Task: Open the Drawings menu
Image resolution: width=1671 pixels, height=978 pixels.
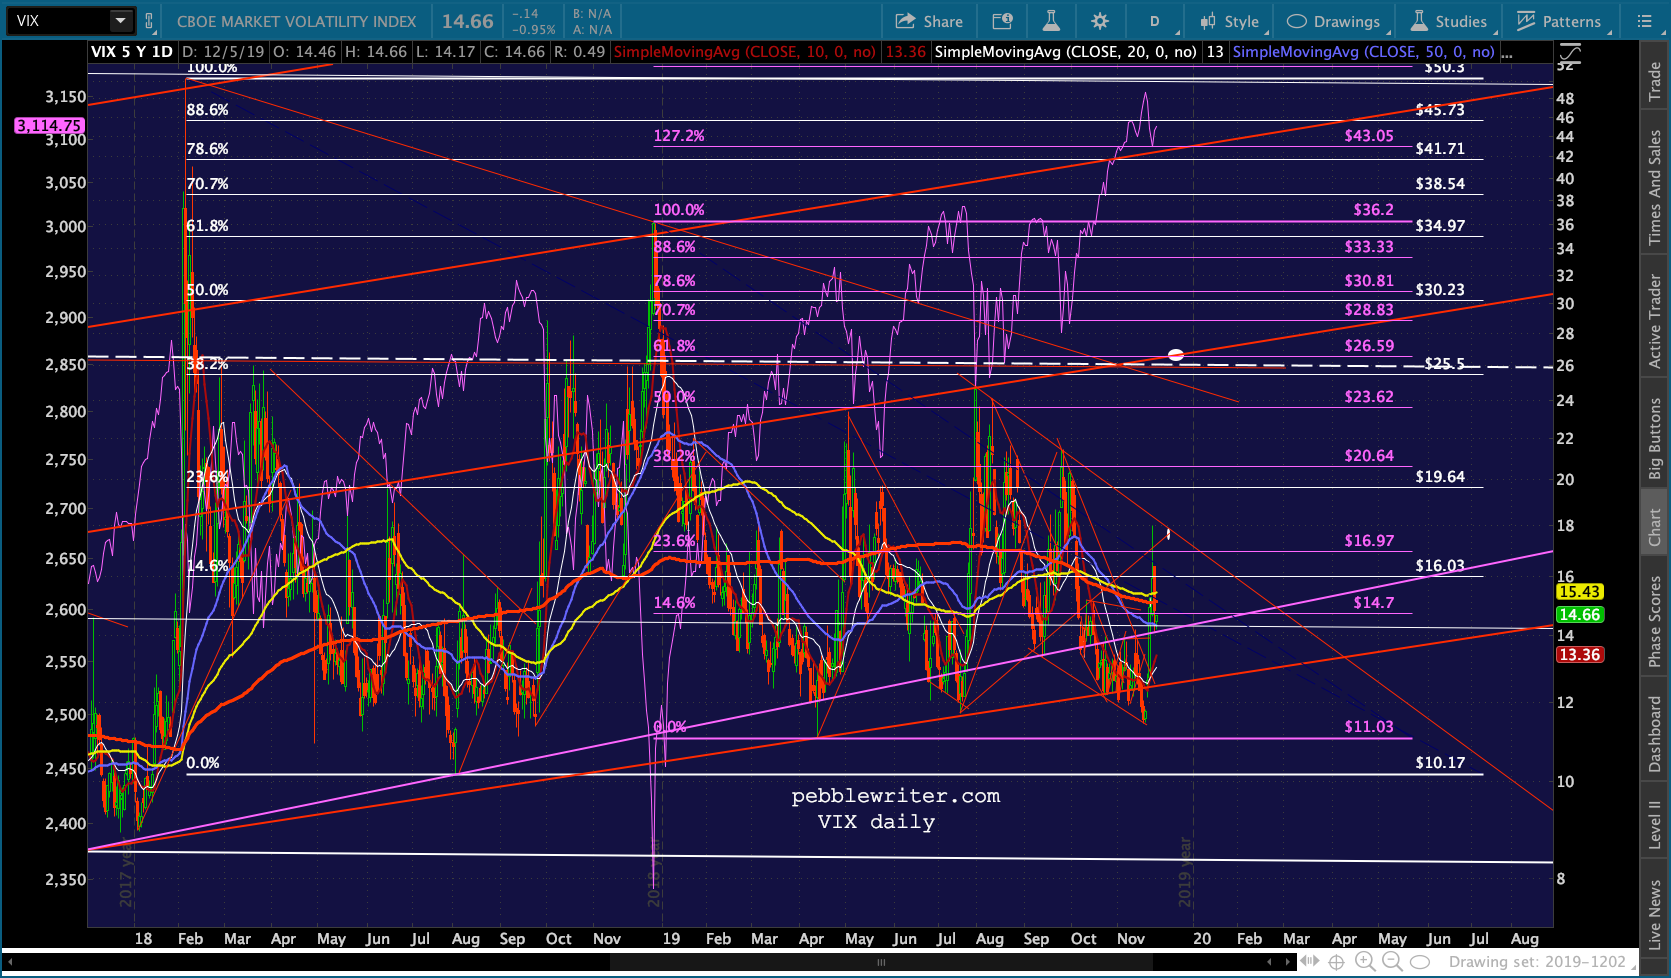Action: pyautogui.click(x=1333, y=21)
